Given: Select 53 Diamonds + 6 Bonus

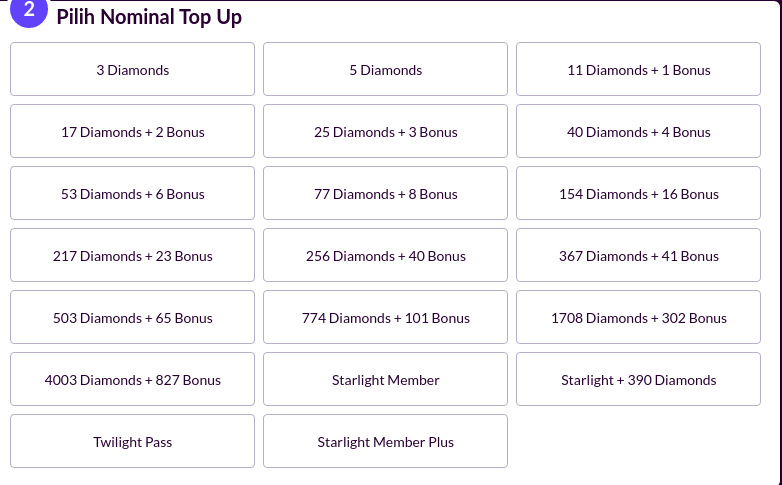Looking at the screenshot, I should pos(133,194).
